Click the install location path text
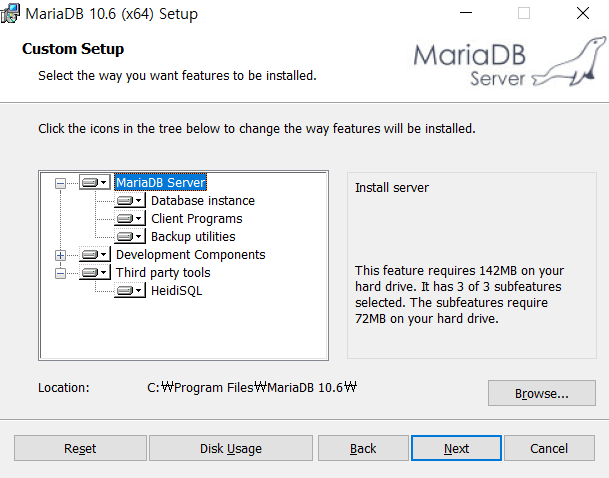The height and width of the screenshot is (478, 609). click(x=252, y=387)
